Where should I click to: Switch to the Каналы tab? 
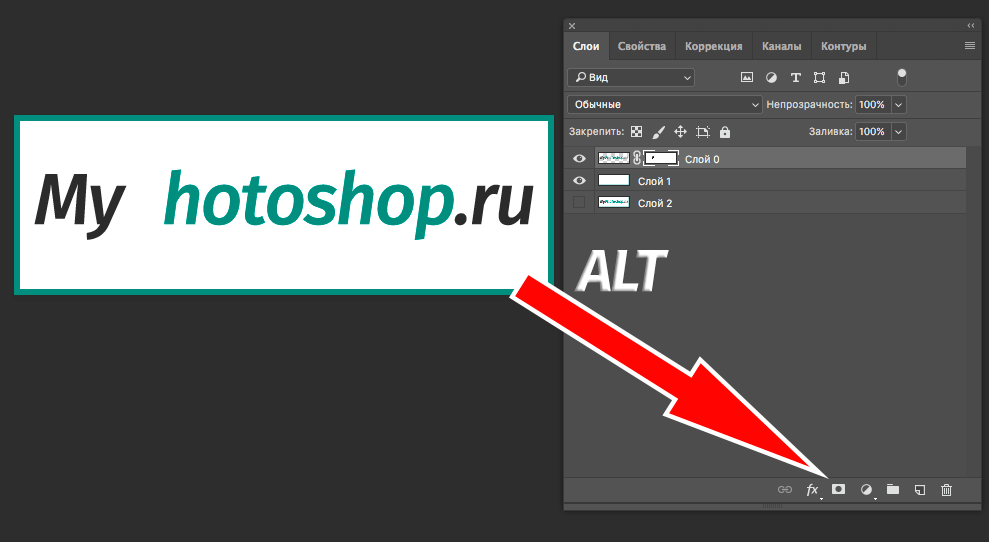(781, 46)
